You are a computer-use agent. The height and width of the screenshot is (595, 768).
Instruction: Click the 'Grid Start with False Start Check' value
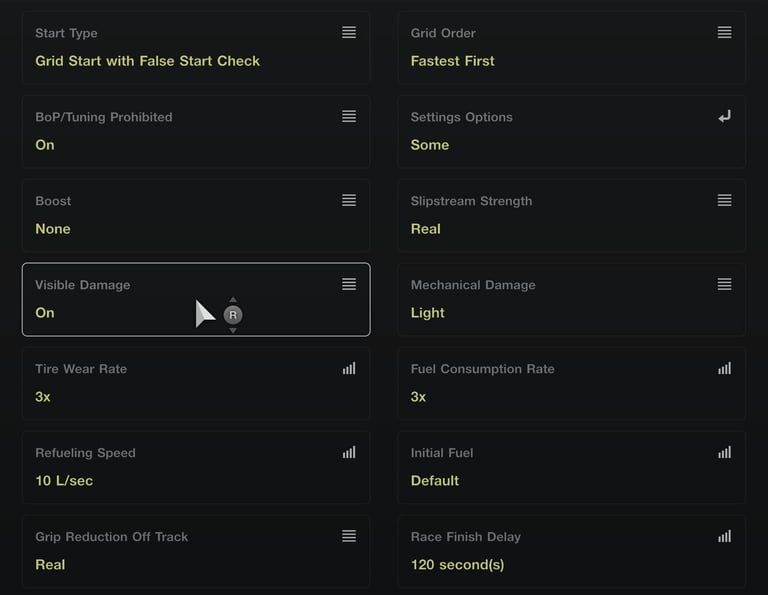click(x=147, y=61)
